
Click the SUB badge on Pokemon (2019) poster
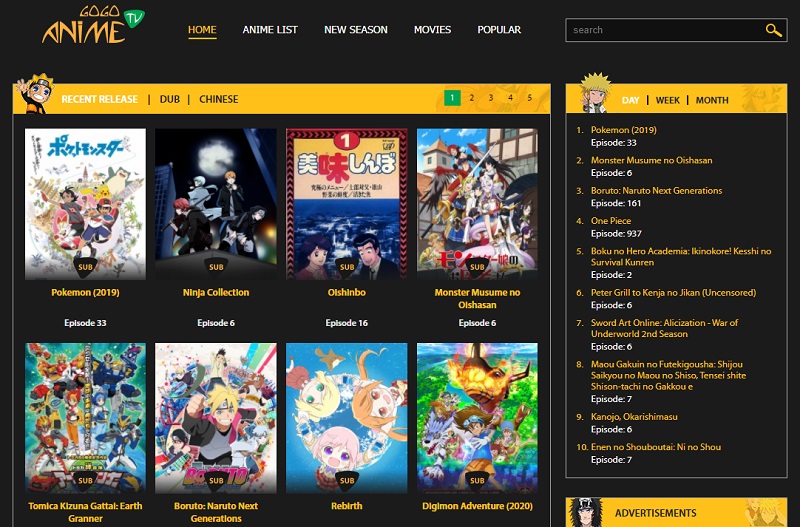click(x=85, y=267)
